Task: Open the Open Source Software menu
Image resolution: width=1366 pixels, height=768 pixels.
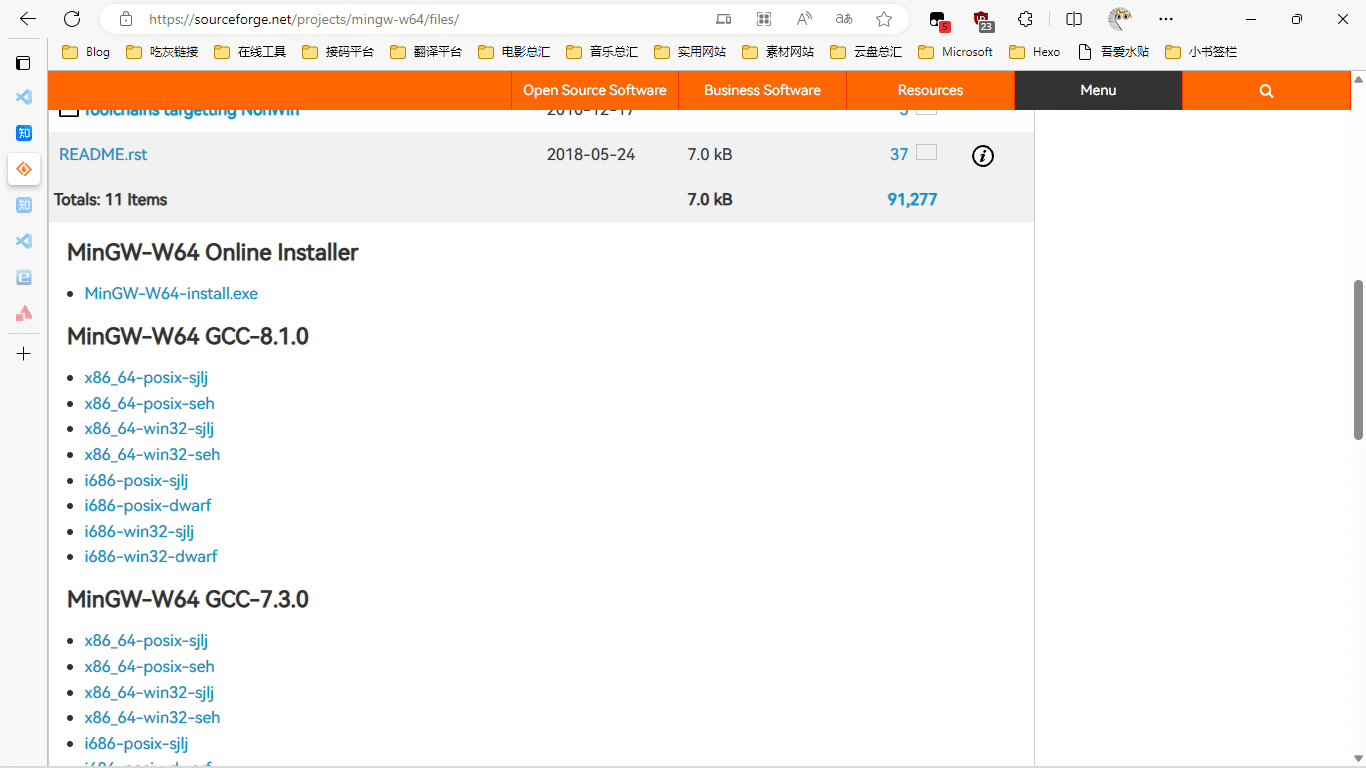Action: [594, 91]
